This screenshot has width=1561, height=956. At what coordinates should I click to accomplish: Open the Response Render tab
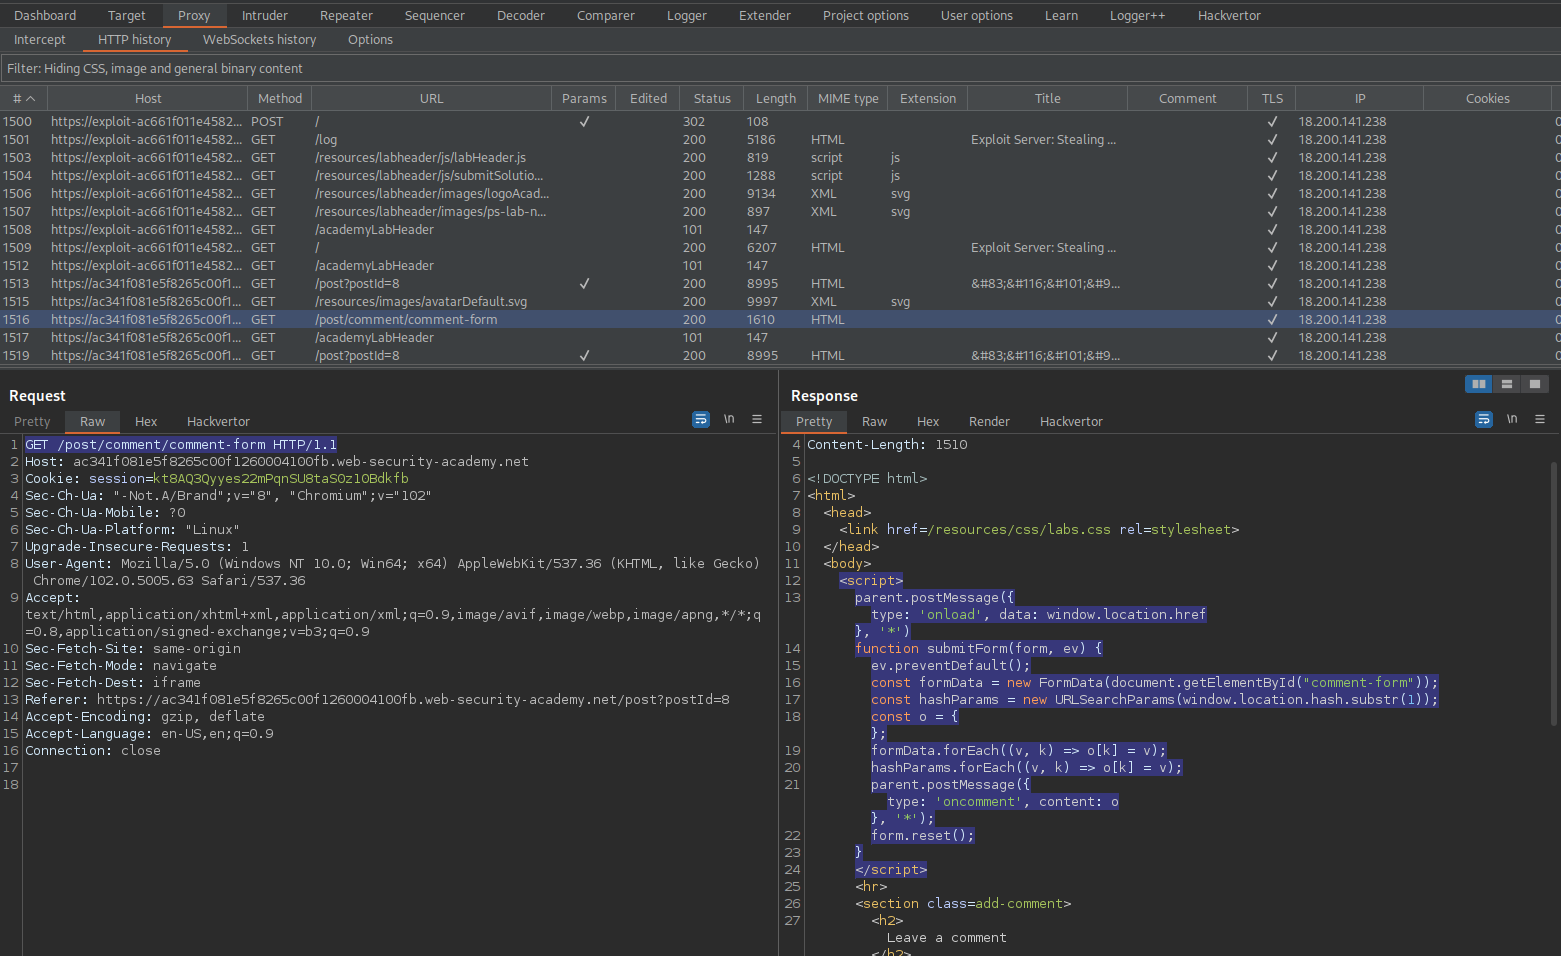tap(989, 421)
